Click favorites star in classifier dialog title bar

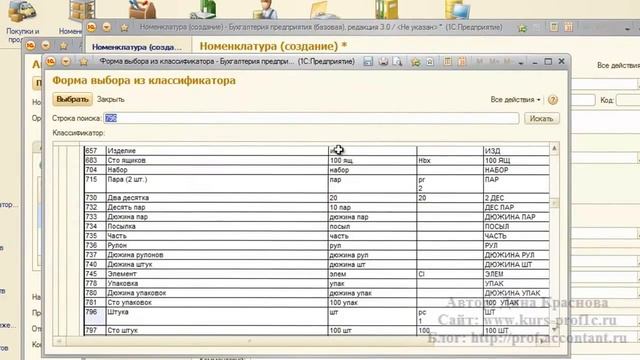click(84, 62)
